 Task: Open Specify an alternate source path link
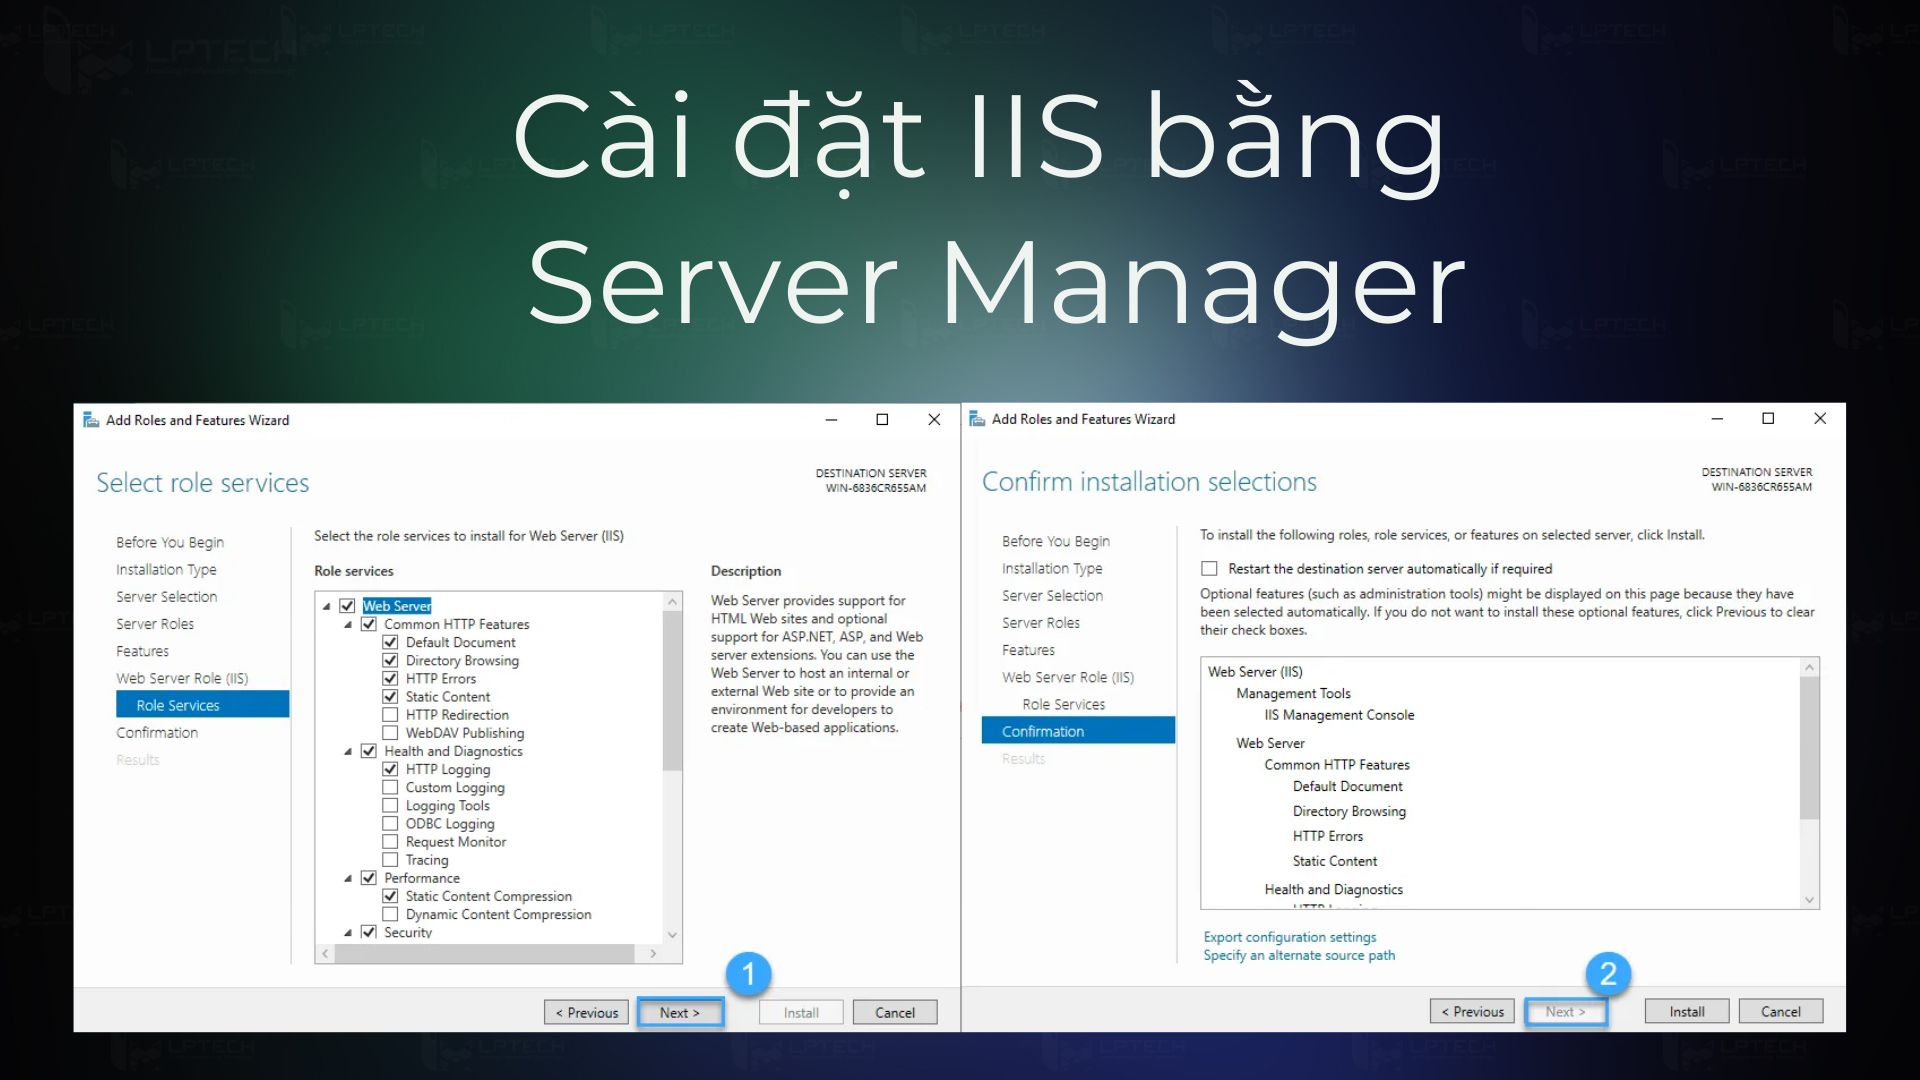click(1299, 955)
